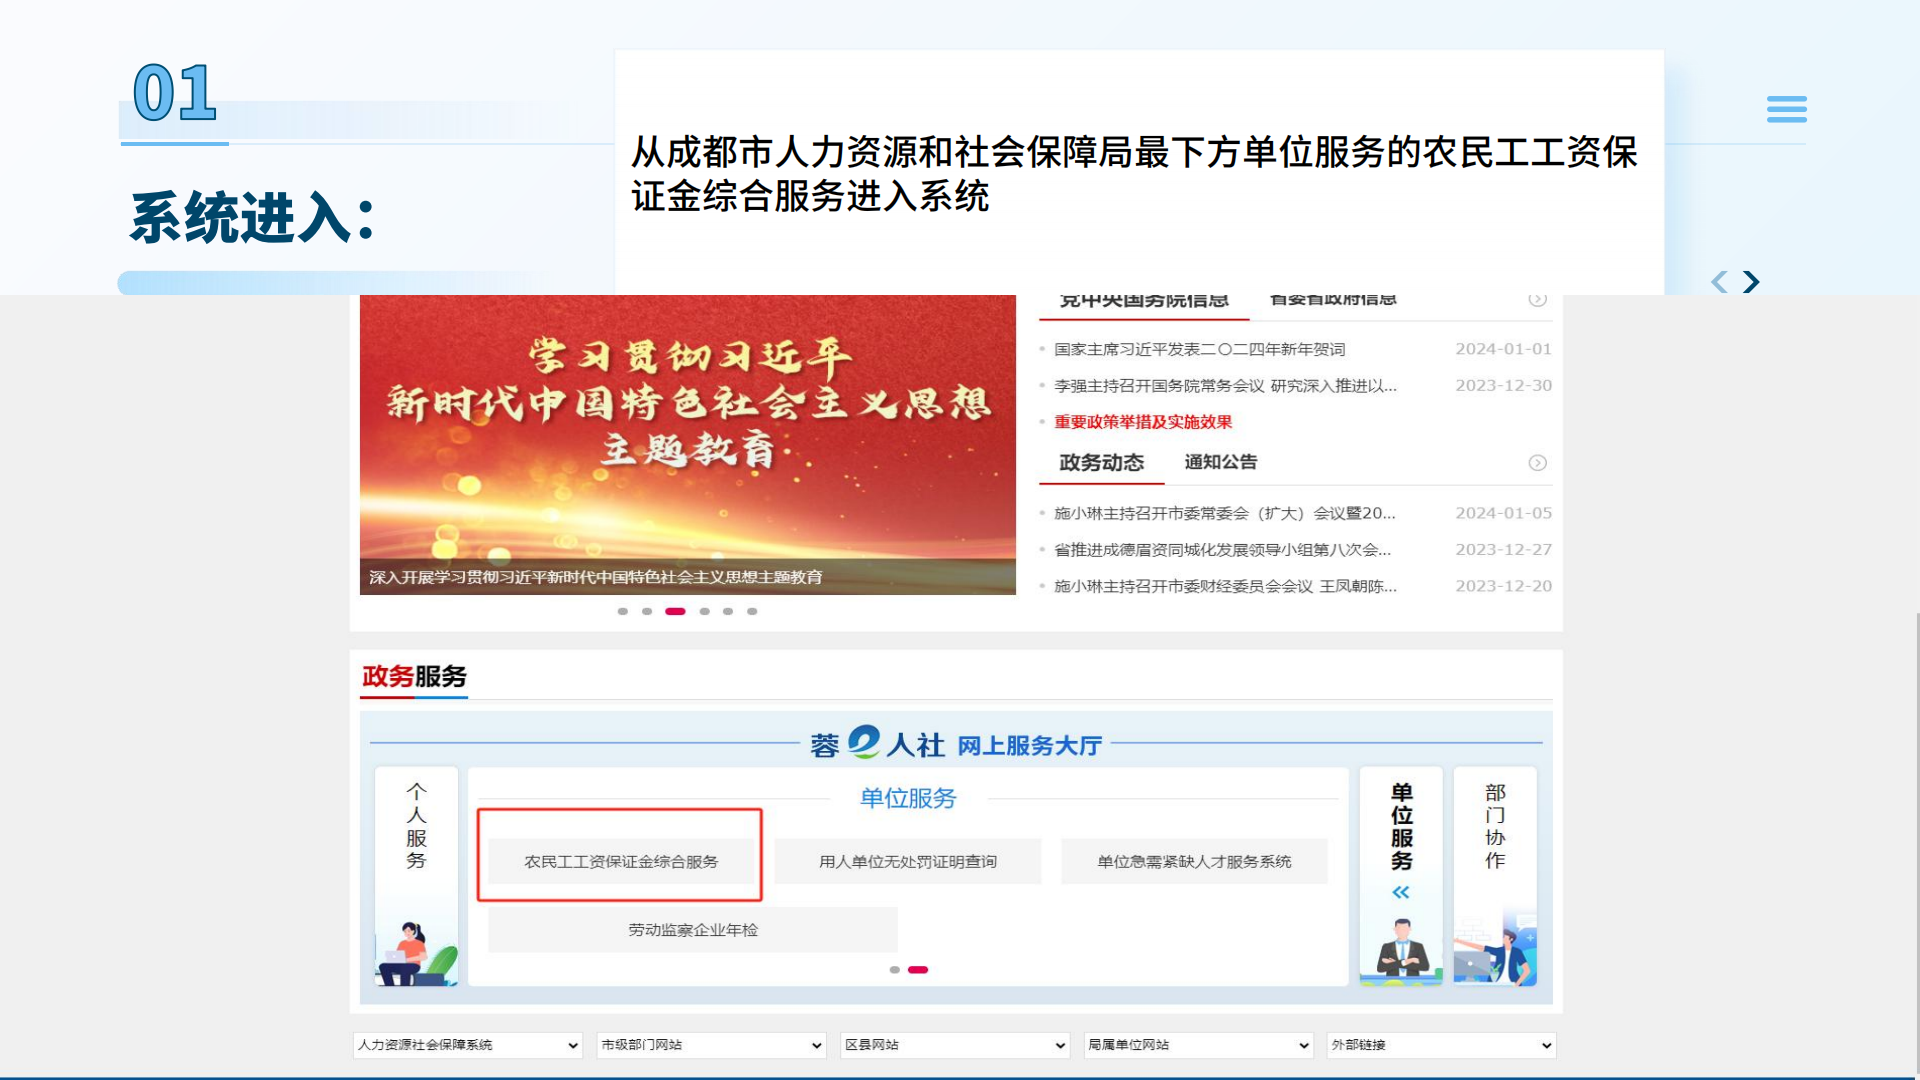Open the red 重要政策举措及实施效果 news link
The width and height of the screenshot is (1920, 1080).
pos(1142,423)
